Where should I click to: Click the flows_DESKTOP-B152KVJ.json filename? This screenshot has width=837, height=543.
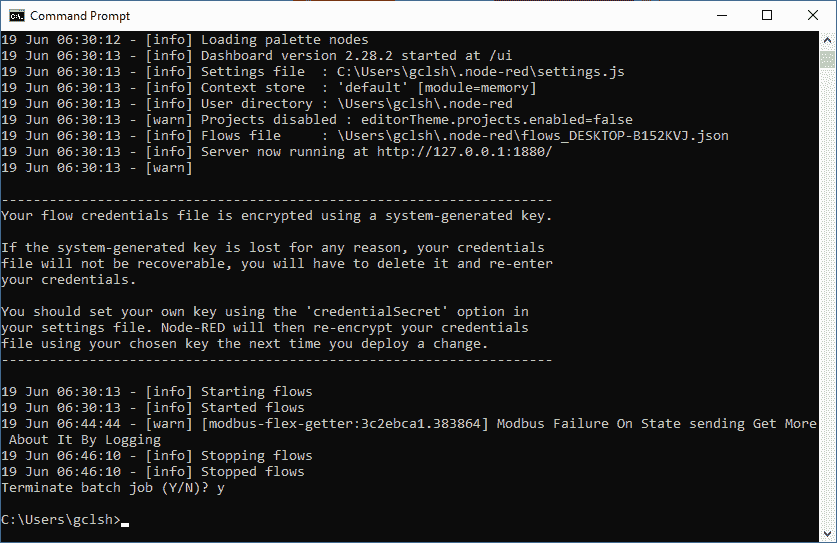[x=625, y=136]
